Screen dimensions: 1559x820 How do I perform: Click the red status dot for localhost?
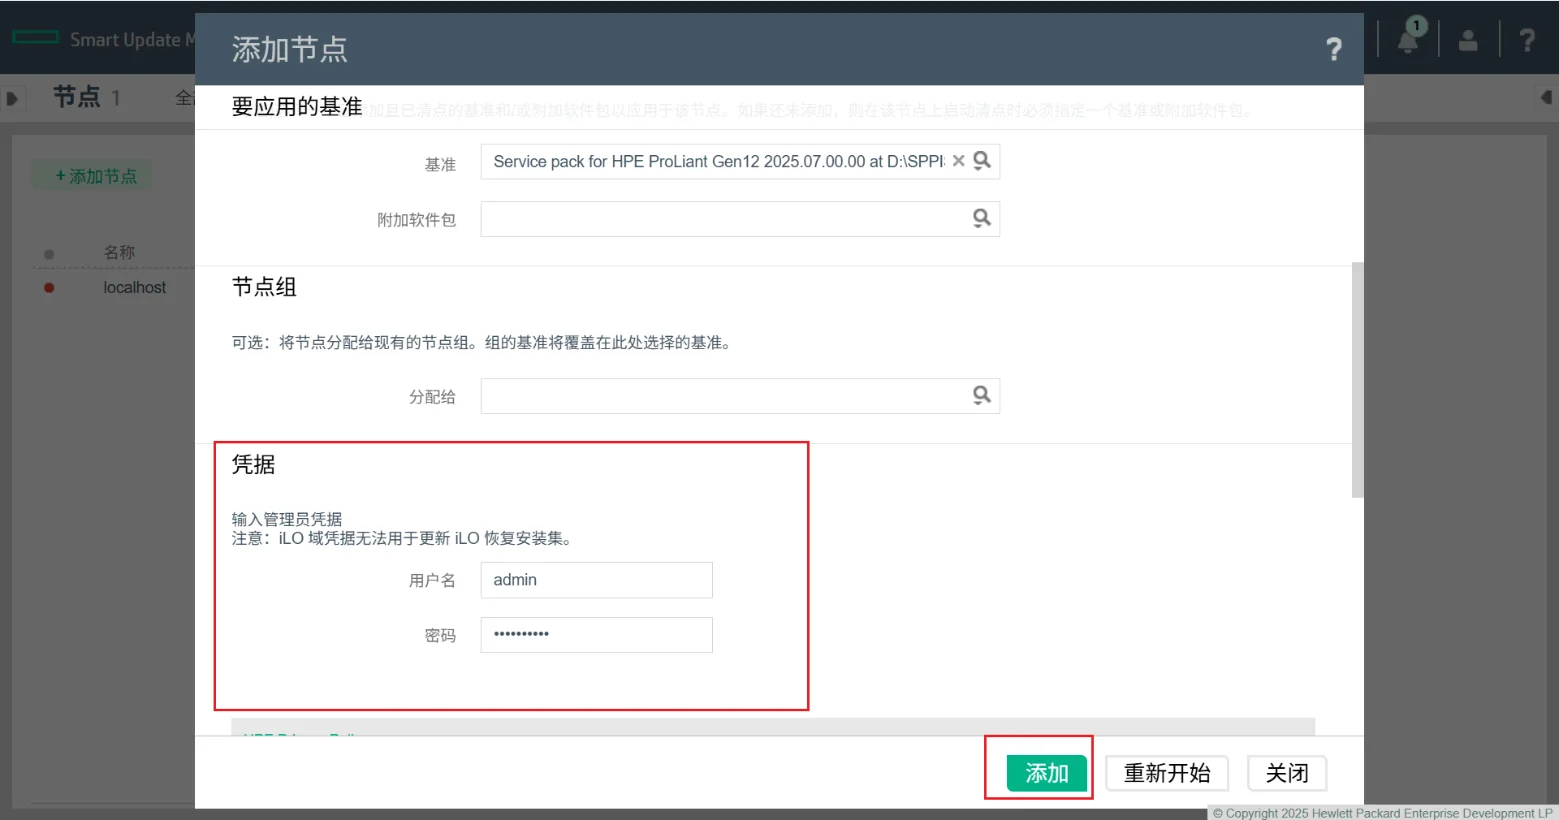(x=49, y=288)
